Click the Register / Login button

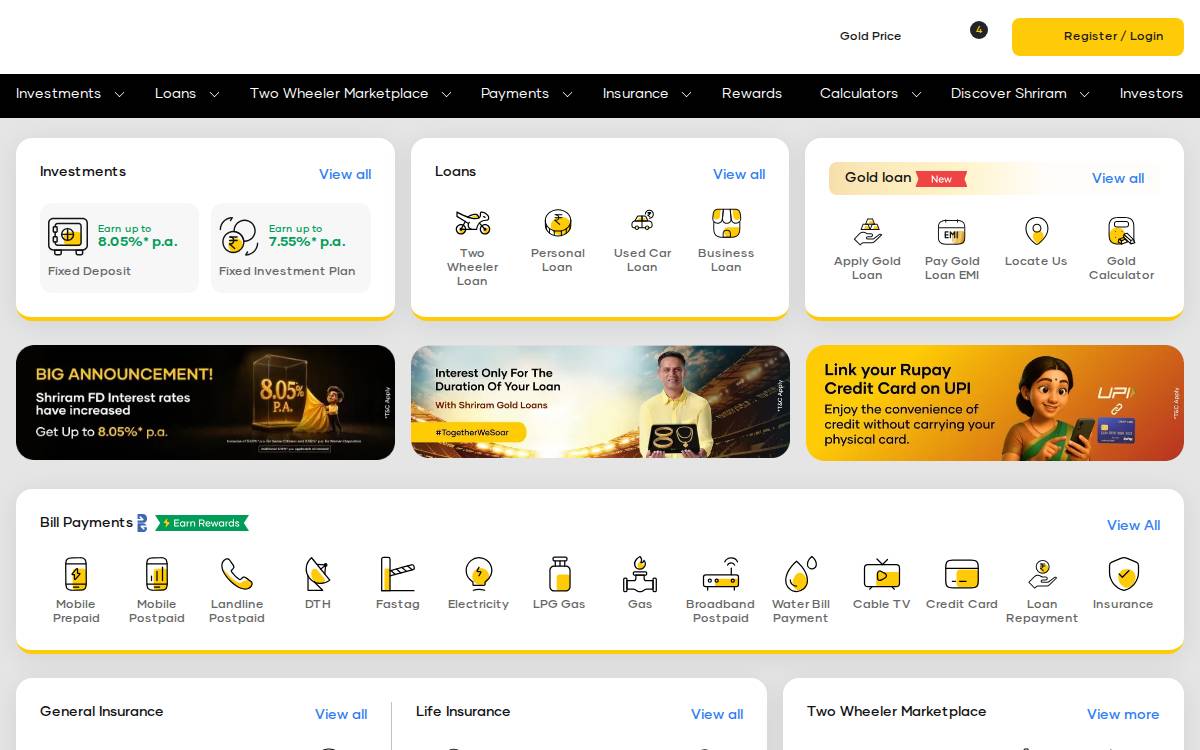tap(1098, 37)
